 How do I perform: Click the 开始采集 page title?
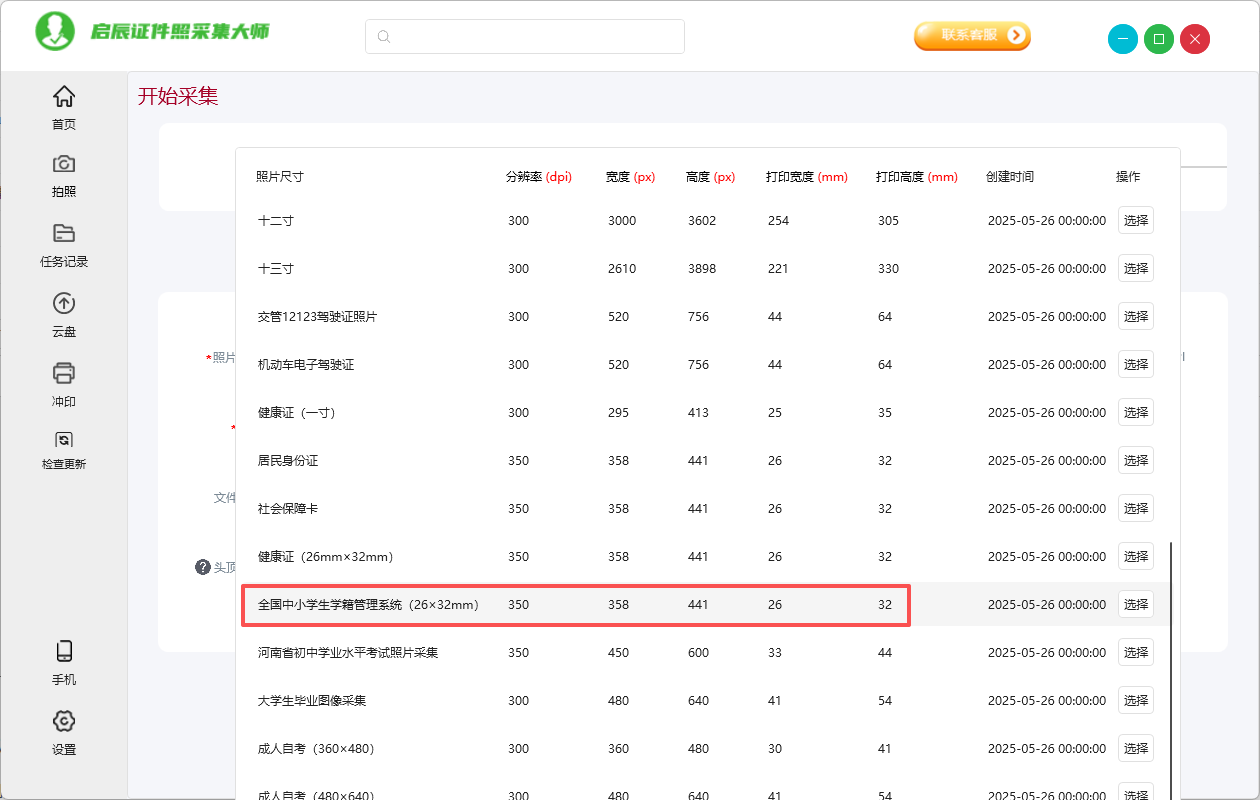point(178,96)
